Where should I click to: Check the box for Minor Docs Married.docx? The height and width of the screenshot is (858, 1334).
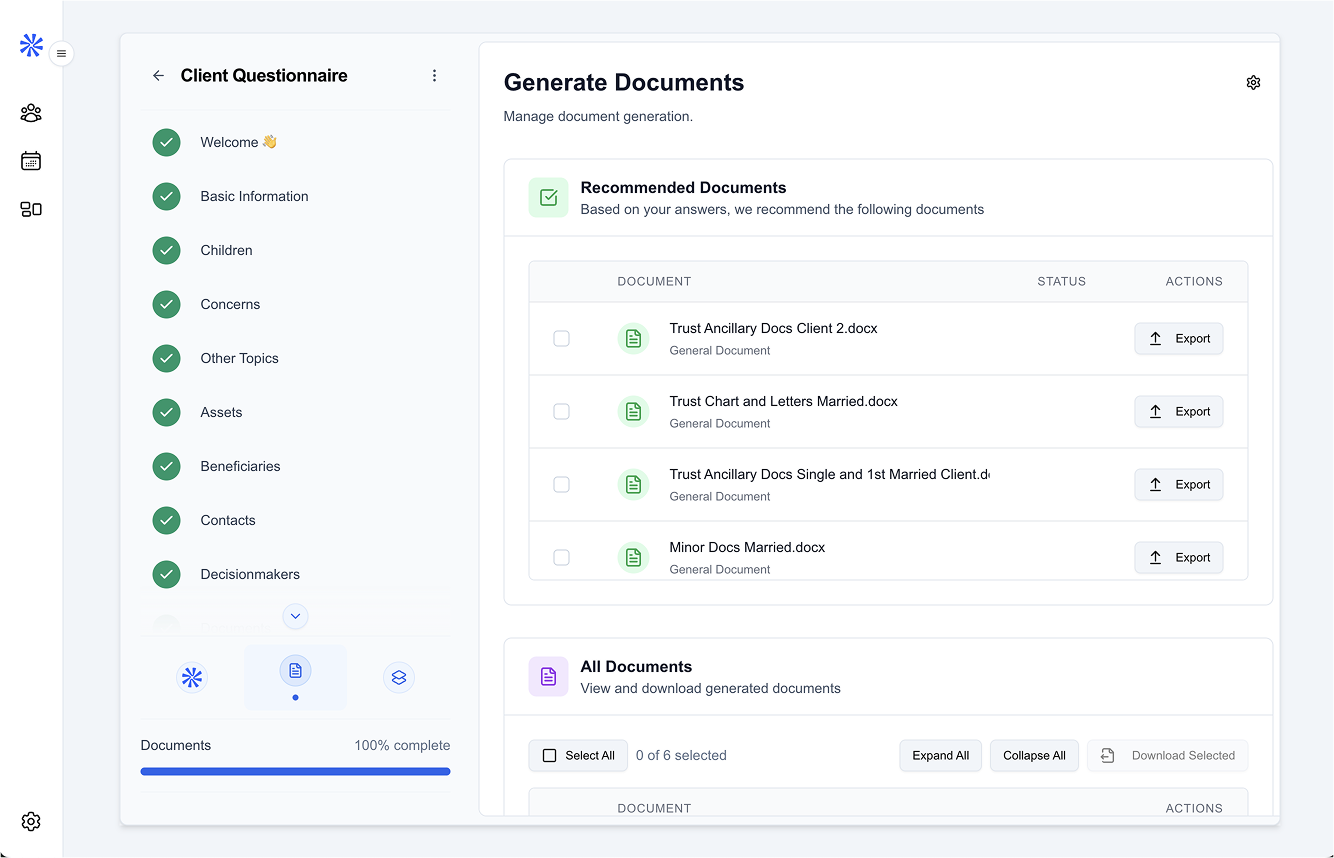(x=561, y=557)
